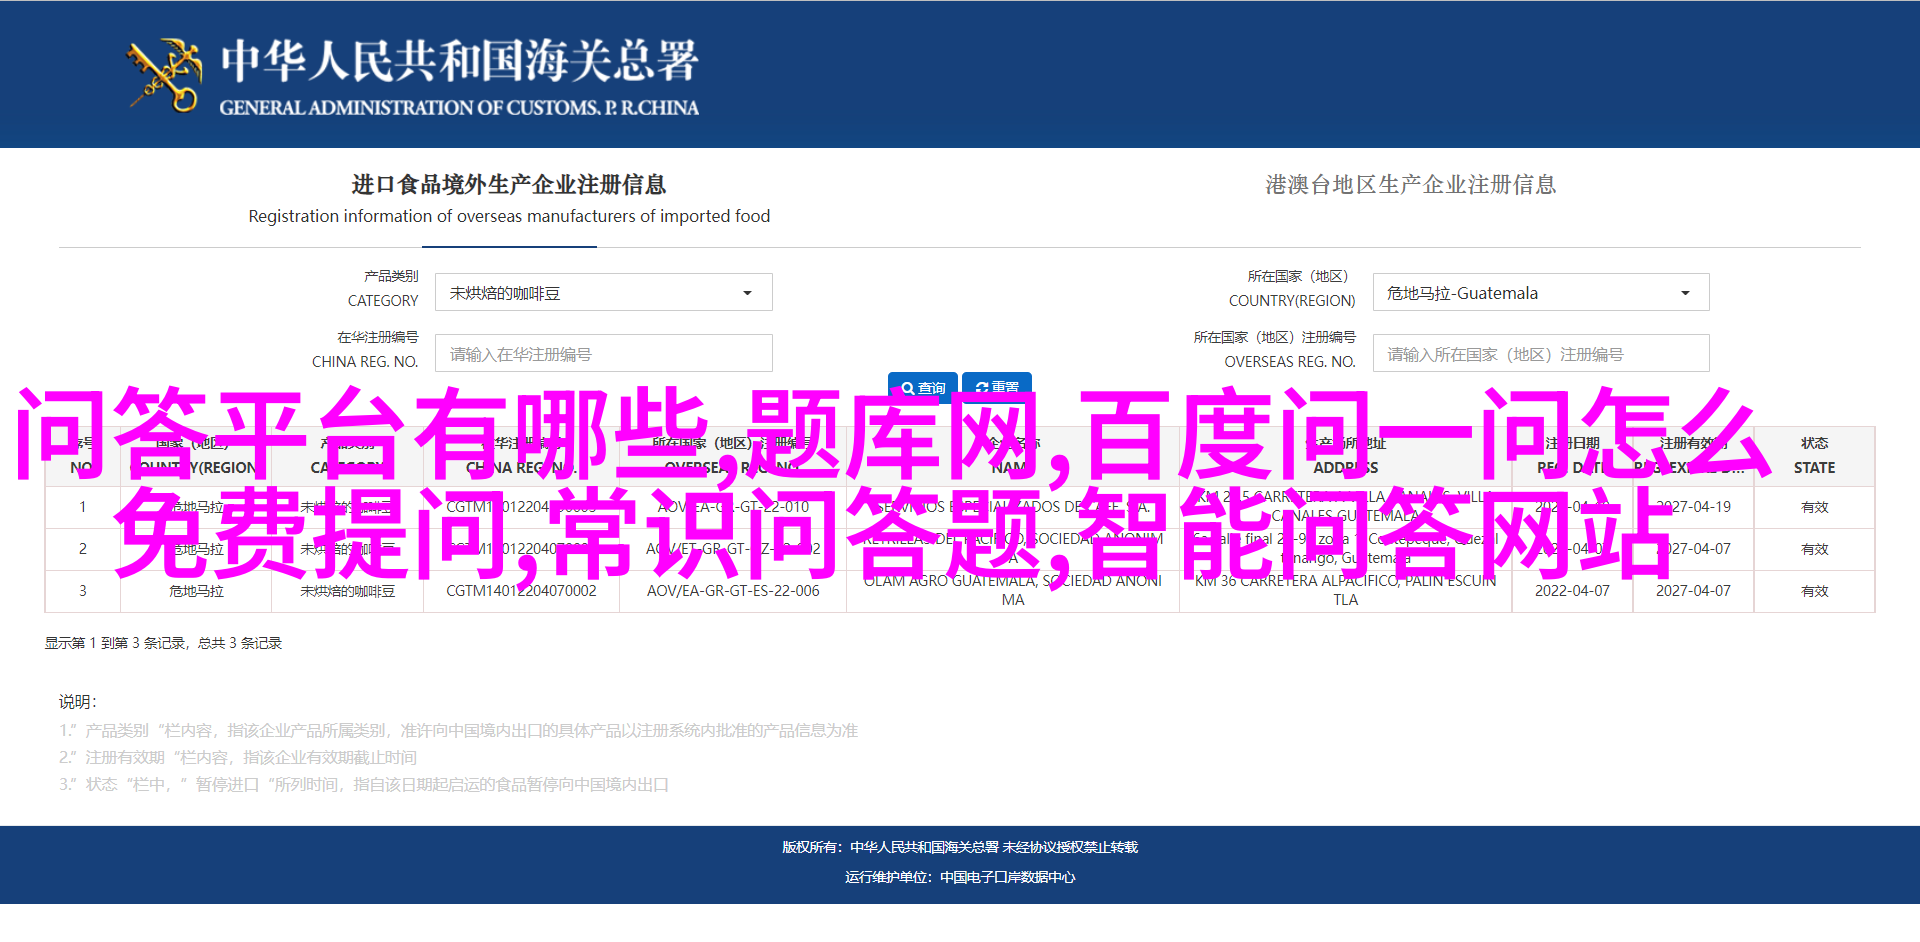Open the 所在国家 COUNTRY(REGION) dropdown showing 危地马拉-Guatemala
Screen dimensions: 1920x942
(1541, 293)
